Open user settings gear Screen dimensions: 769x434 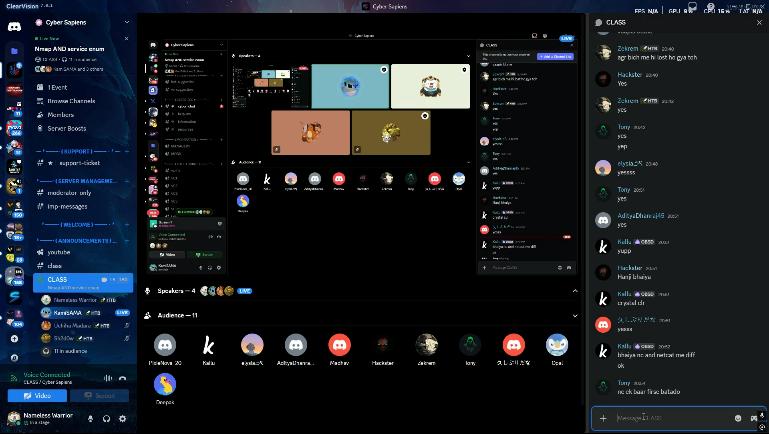click(x=123, y=418)
